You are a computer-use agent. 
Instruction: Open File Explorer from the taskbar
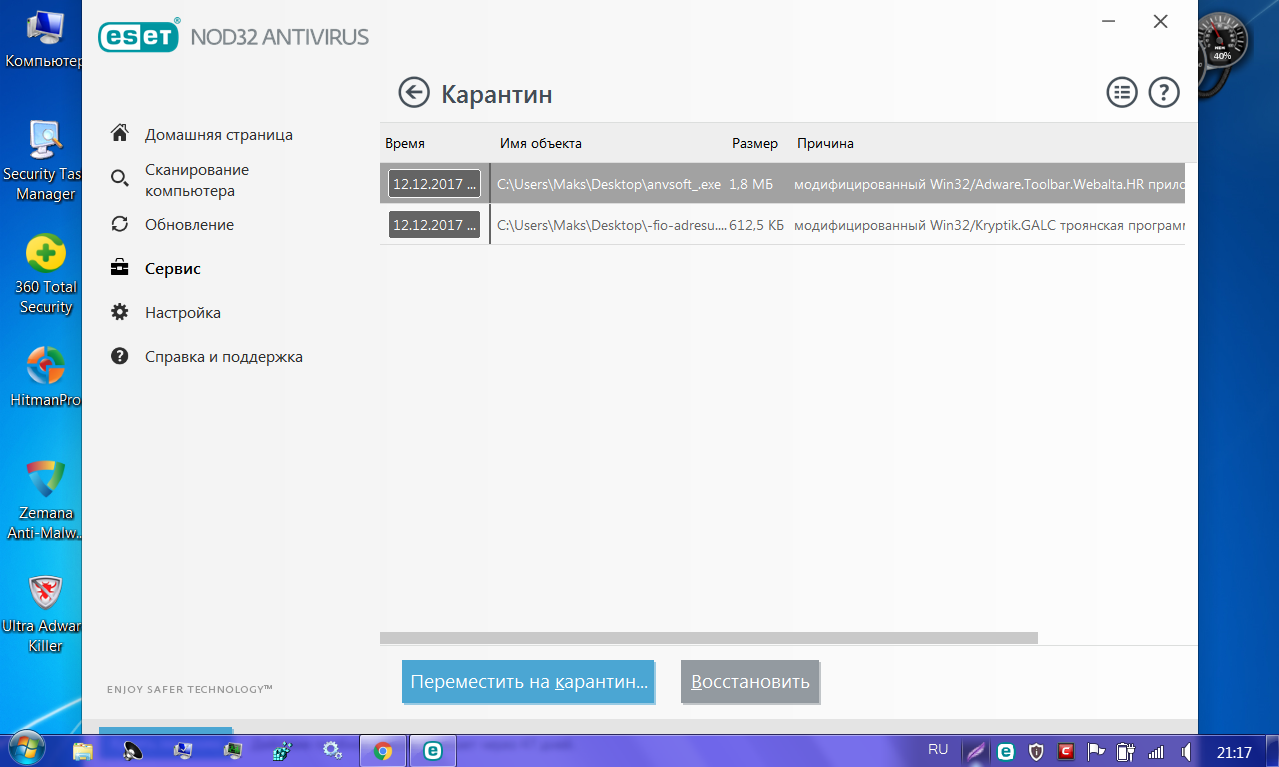pos(83,750)
